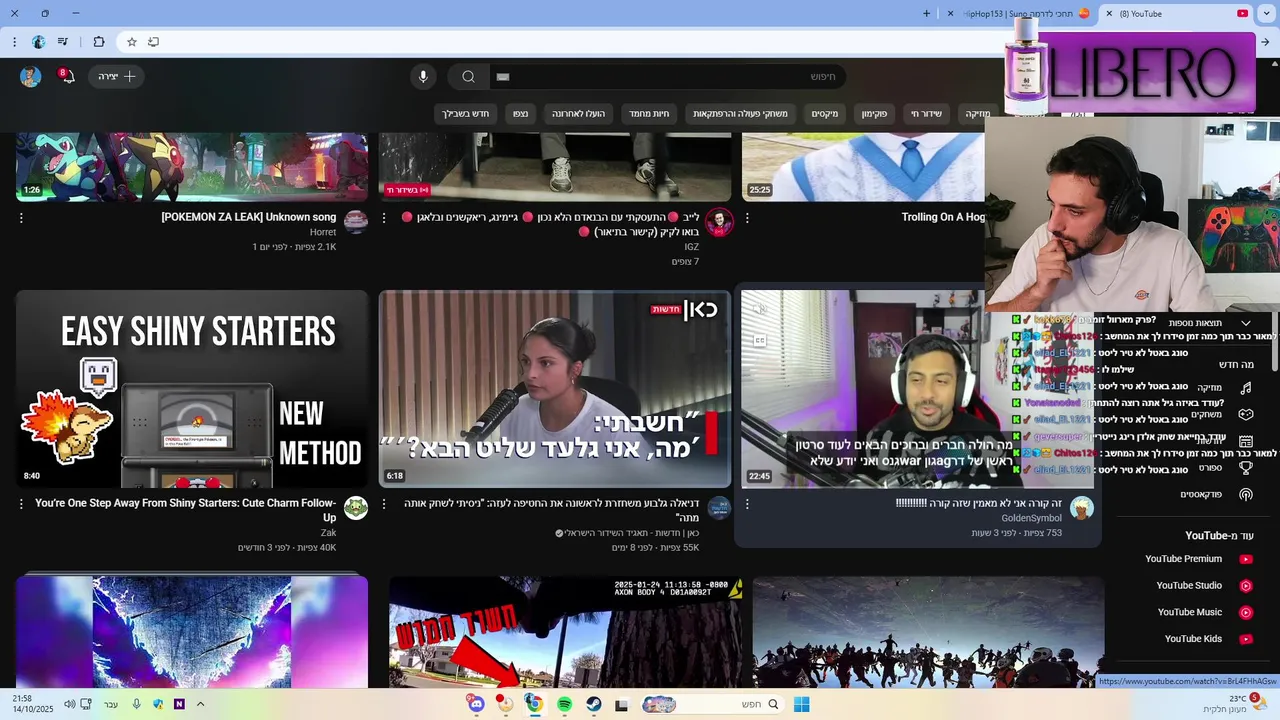
Task: Open the Chrome extensions puzzle icon
Action: 98,42
